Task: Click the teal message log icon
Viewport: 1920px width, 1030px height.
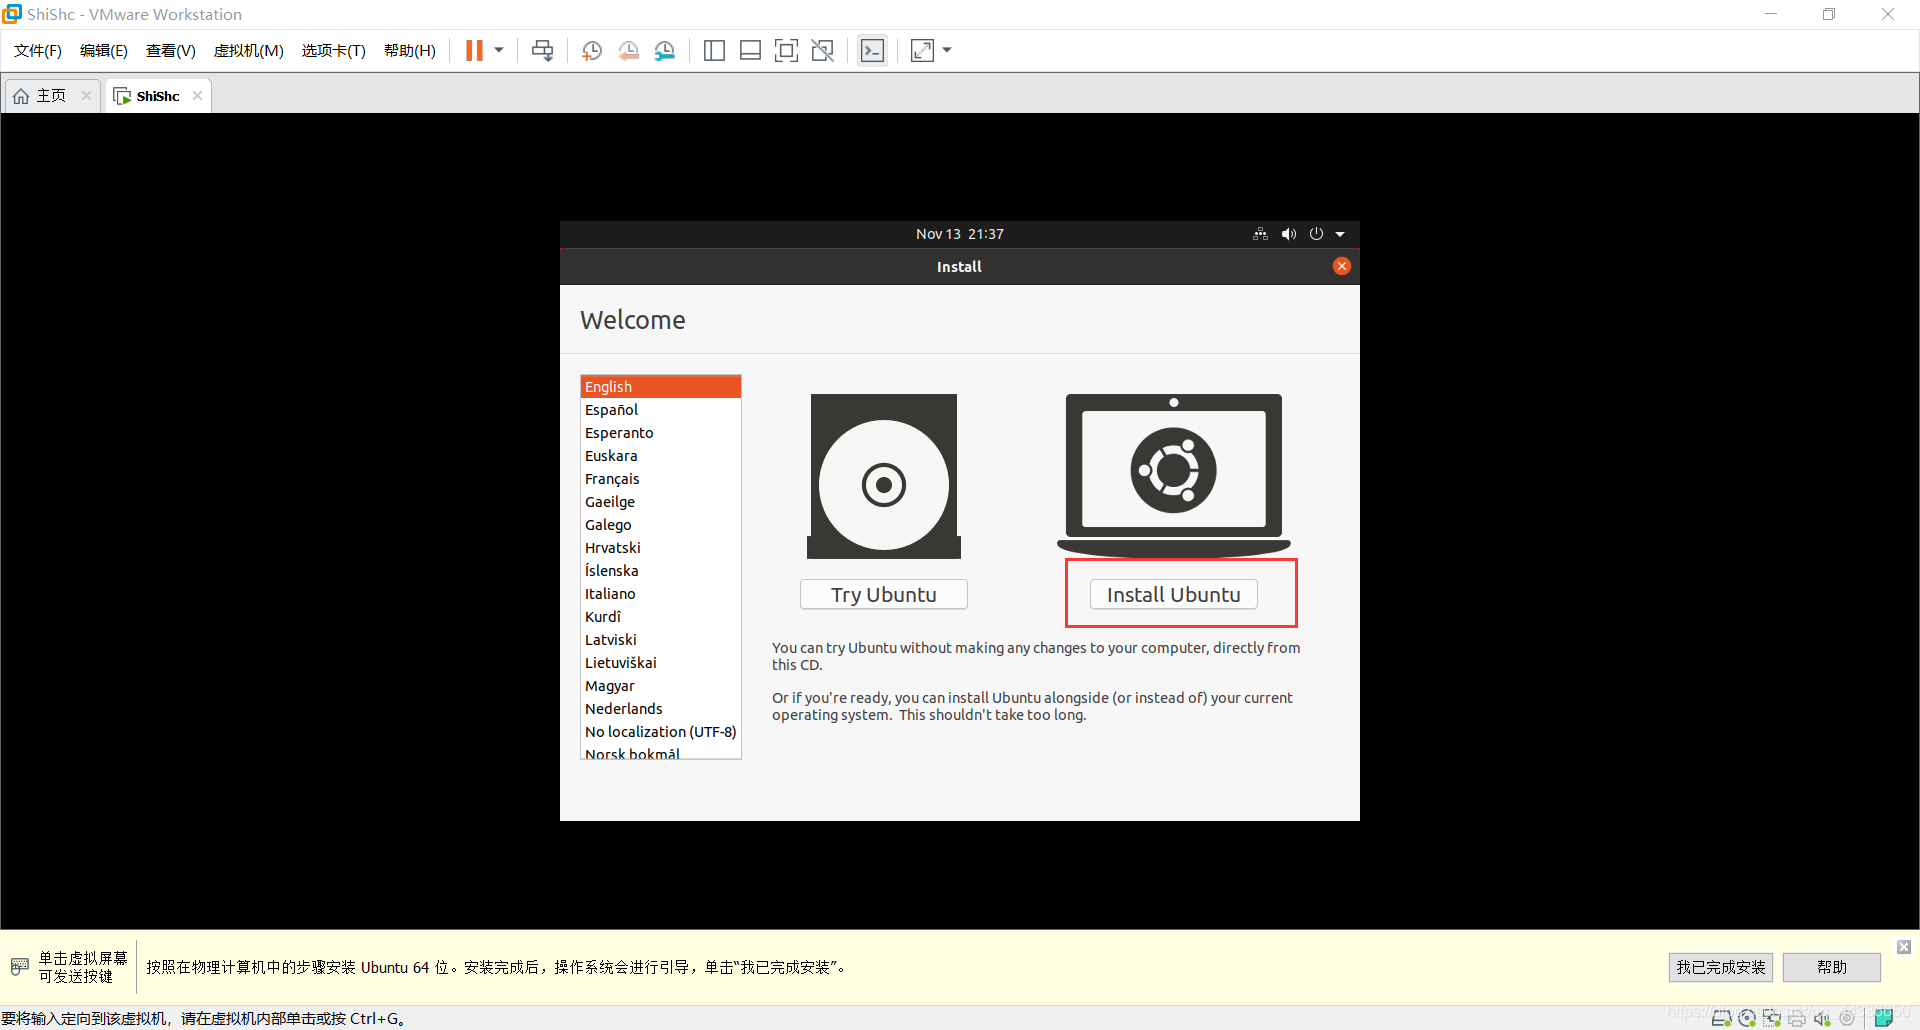Action: pos(1883,1018)
